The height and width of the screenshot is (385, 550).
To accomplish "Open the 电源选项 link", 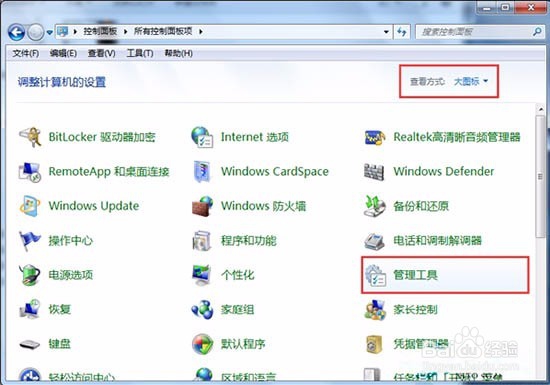I will click(71, 275).
